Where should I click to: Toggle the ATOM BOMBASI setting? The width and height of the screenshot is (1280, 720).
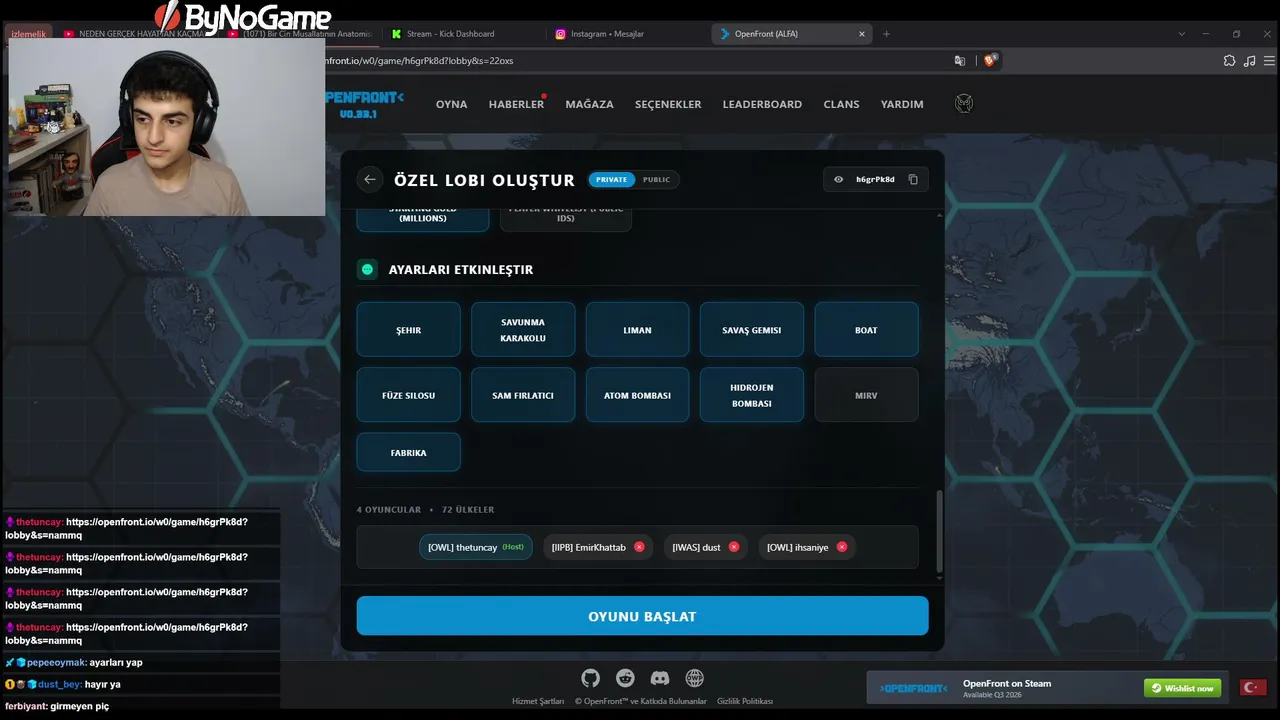coord(637,395)
